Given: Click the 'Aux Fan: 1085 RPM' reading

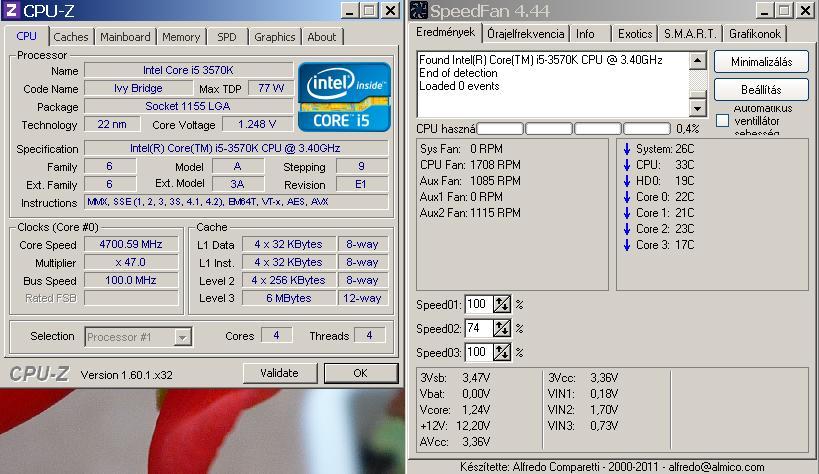Looking at the screenshot, I should 470,181.
